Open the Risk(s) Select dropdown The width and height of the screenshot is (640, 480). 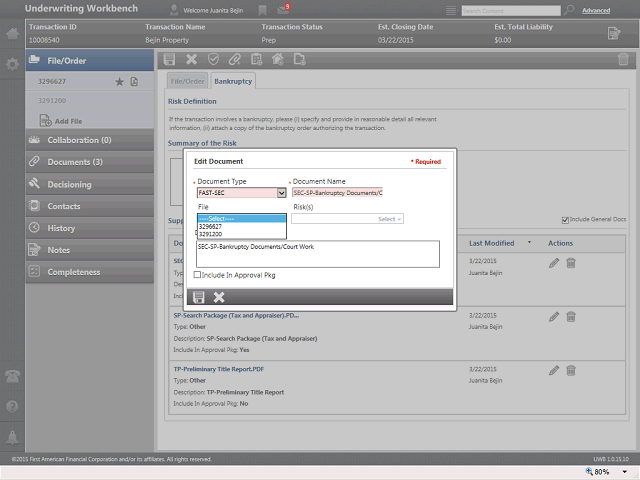347,219
